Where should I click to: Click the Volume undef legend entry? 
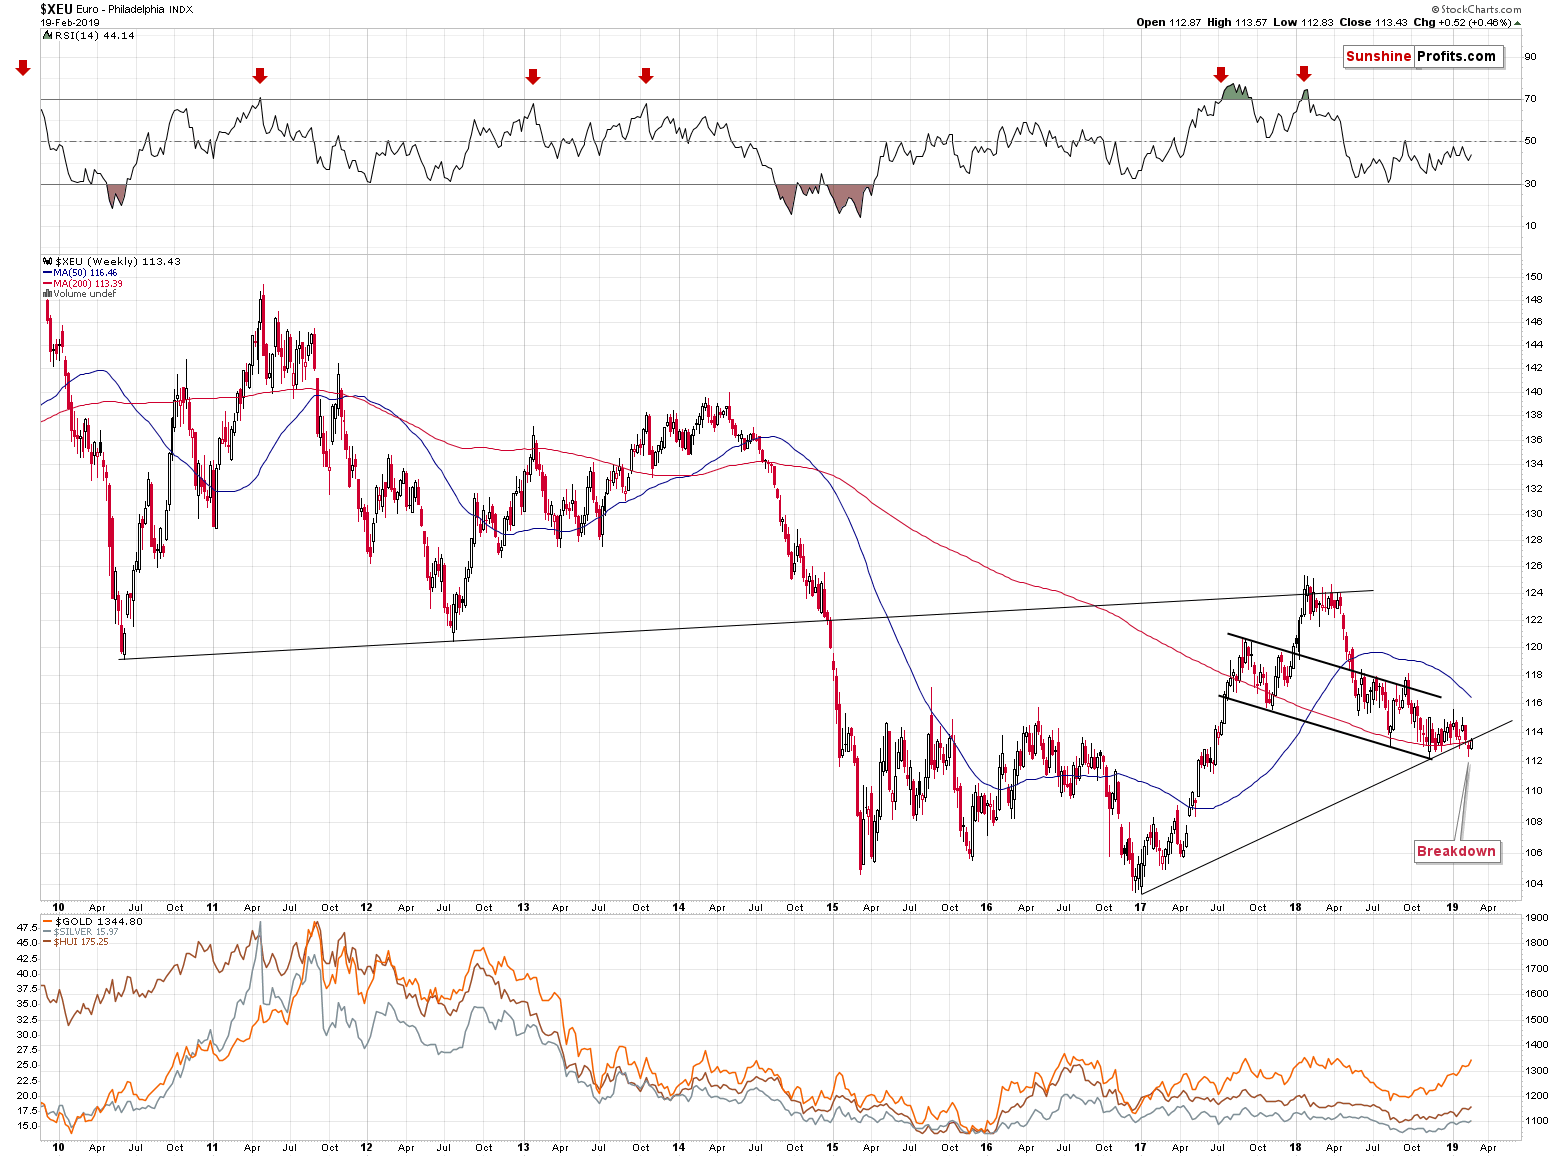[80, 294]
